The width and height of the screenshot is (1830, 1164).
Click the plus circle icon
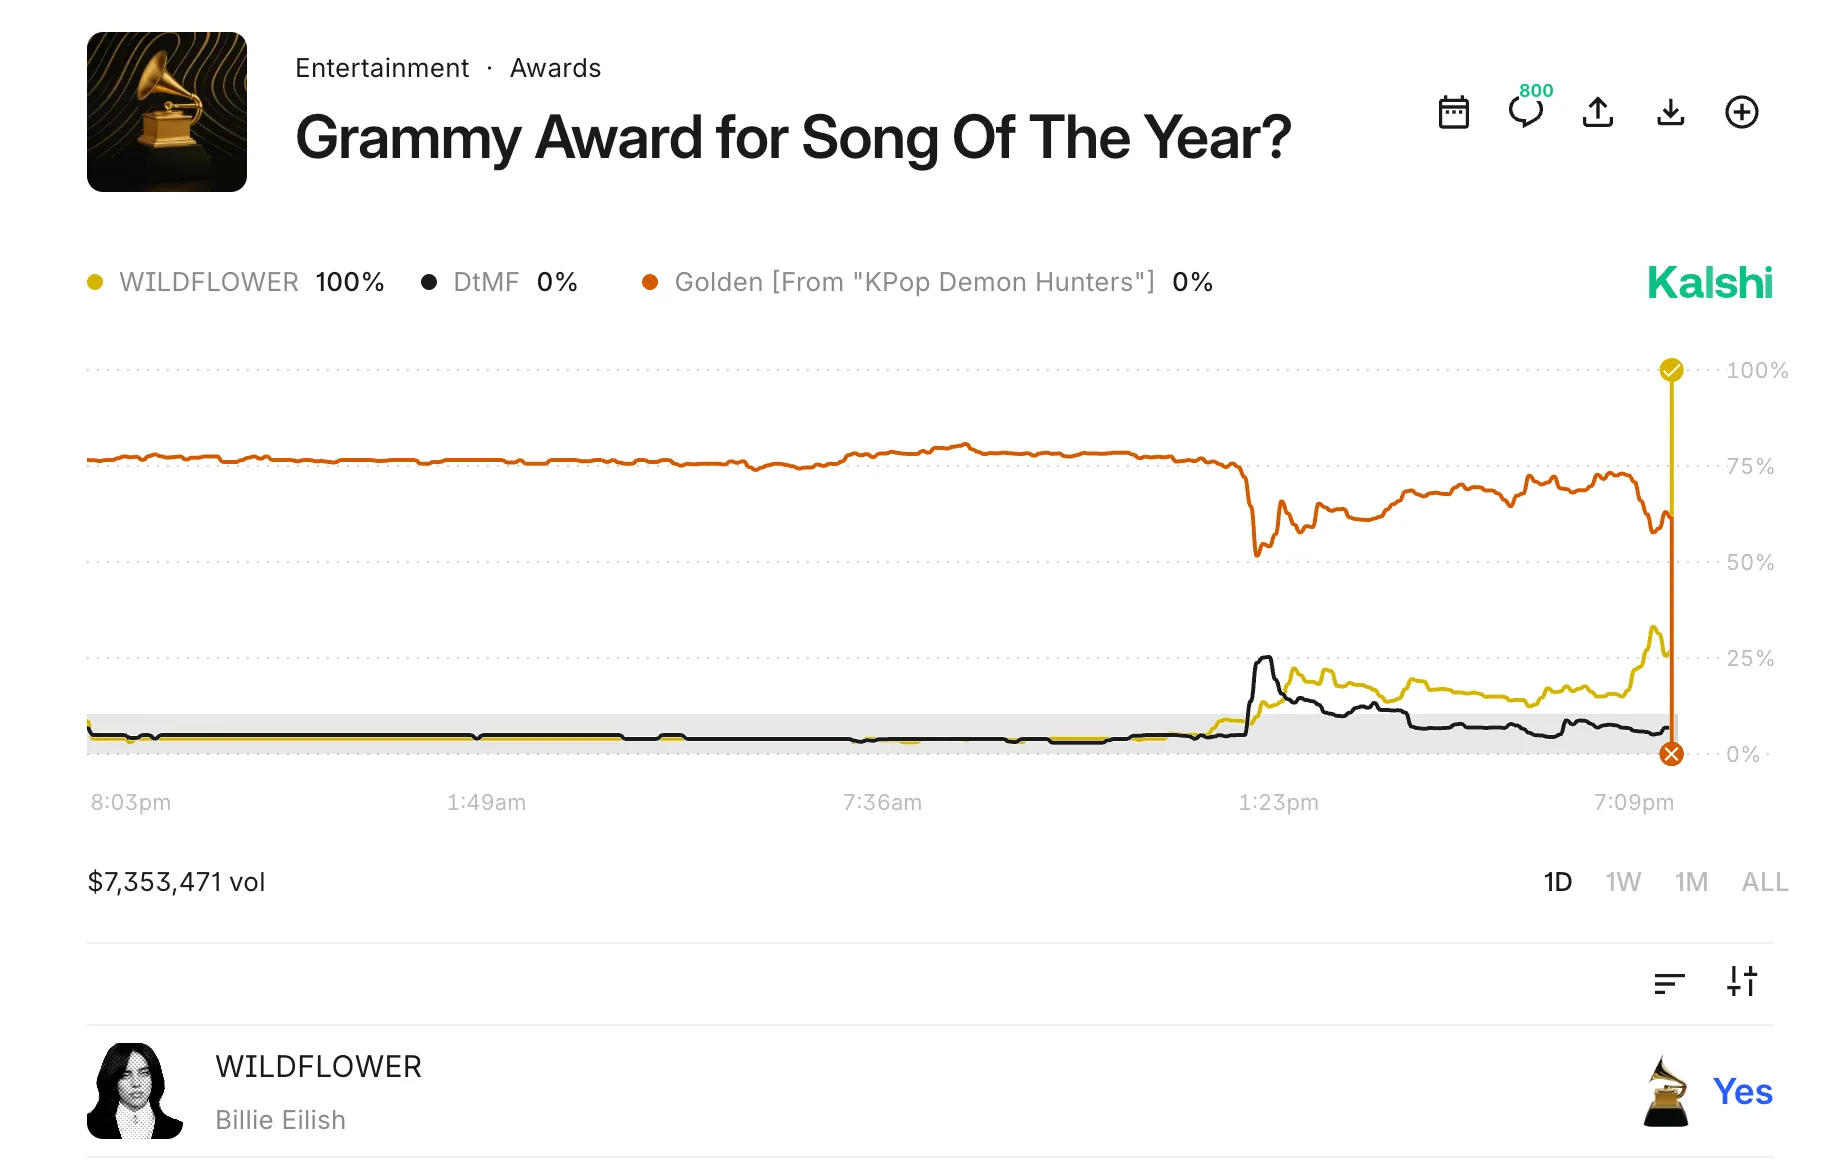click(x=1742, y=112)
